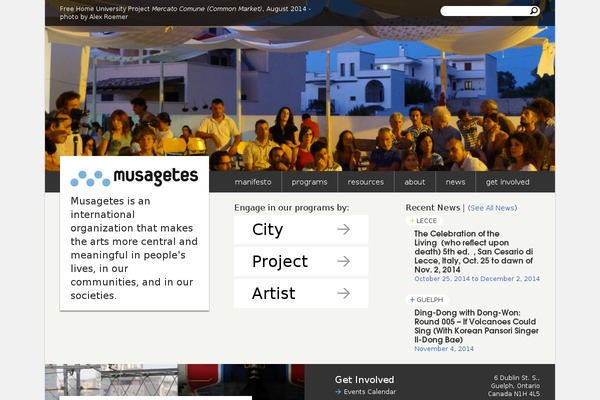Image resolution: width=600 pixels, height=400 pixels.
Task: Select the get involved menu item
Action: coord(508,182)
